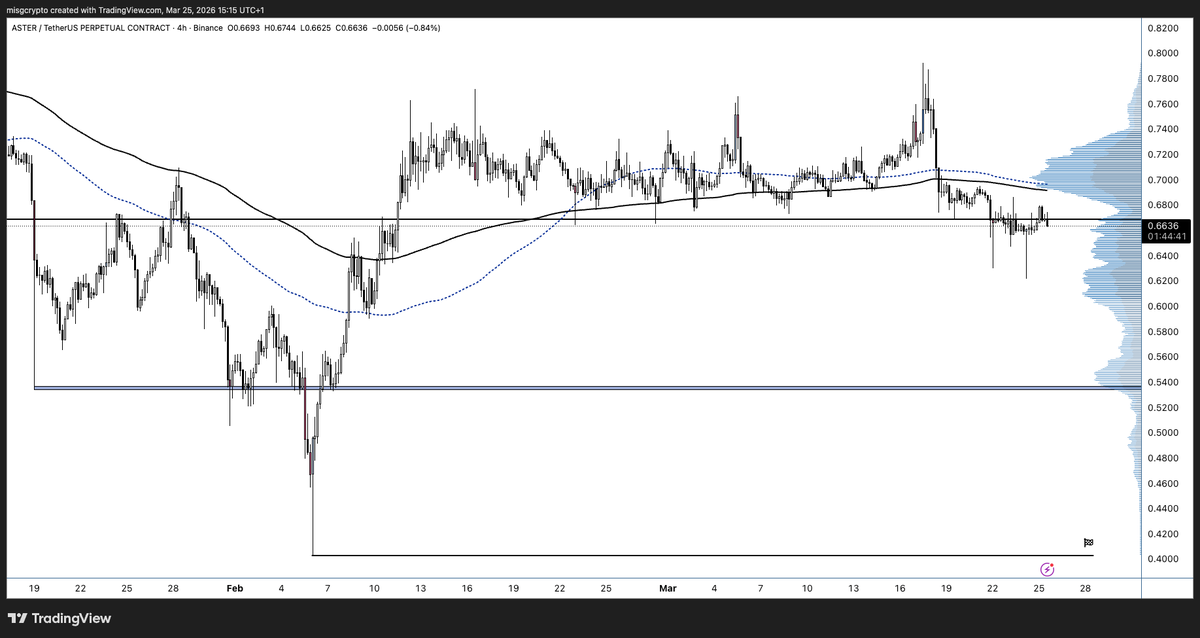1200x638 pixels.
Task: Select the current price label 0.6636
Action: click(x=1163, y=225)
